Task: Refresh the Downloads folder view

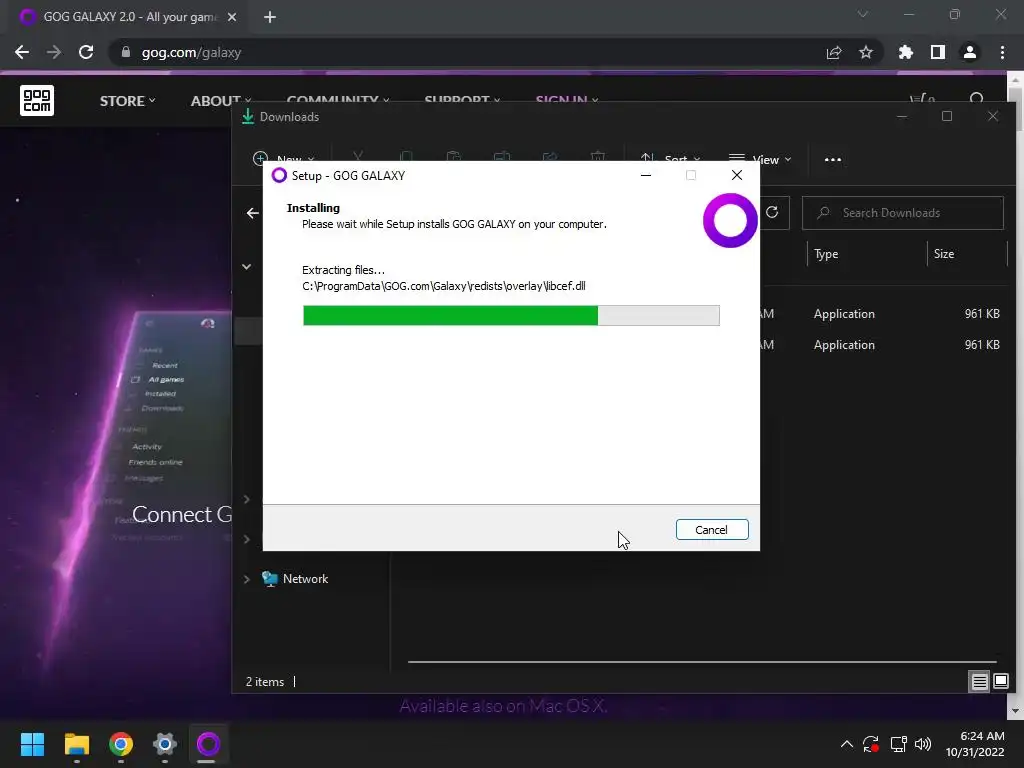Action: coord(772,213)
